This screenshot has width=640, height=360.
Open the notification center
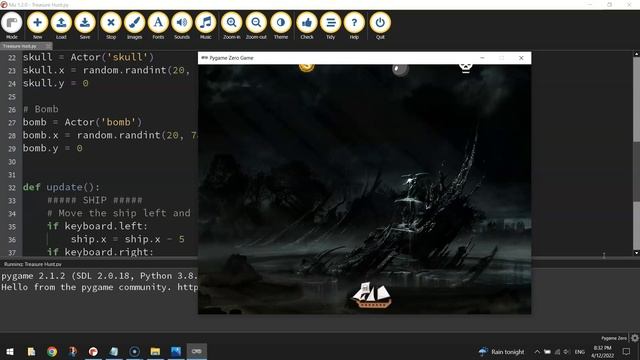[627, 351]
